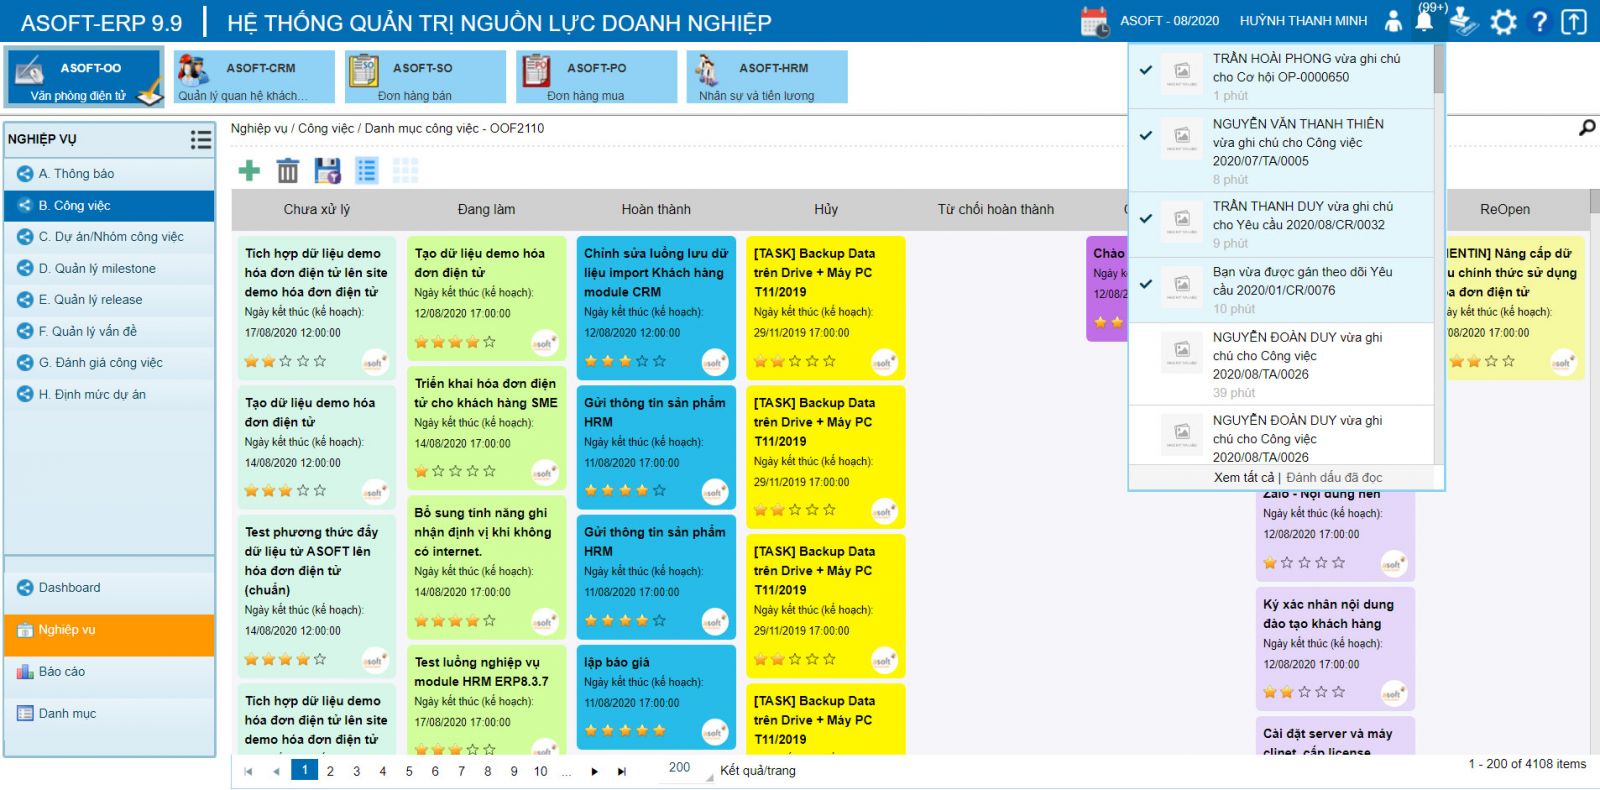Click the trash delete icon in toolbar
The height and width of the screenshot is (790, 1600).
click(288, 171)
